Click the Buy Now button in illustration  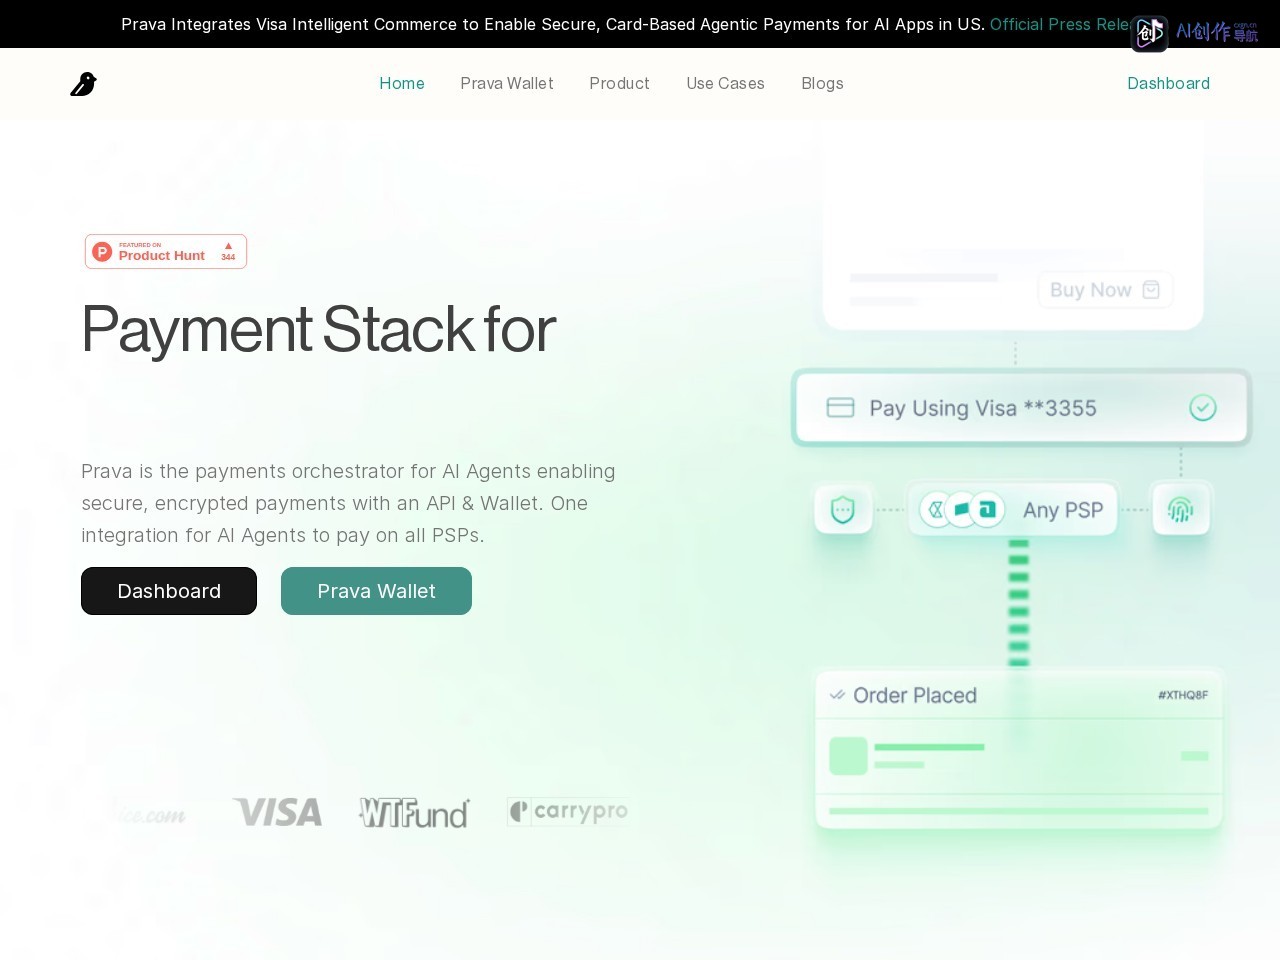pos(1105,290)
